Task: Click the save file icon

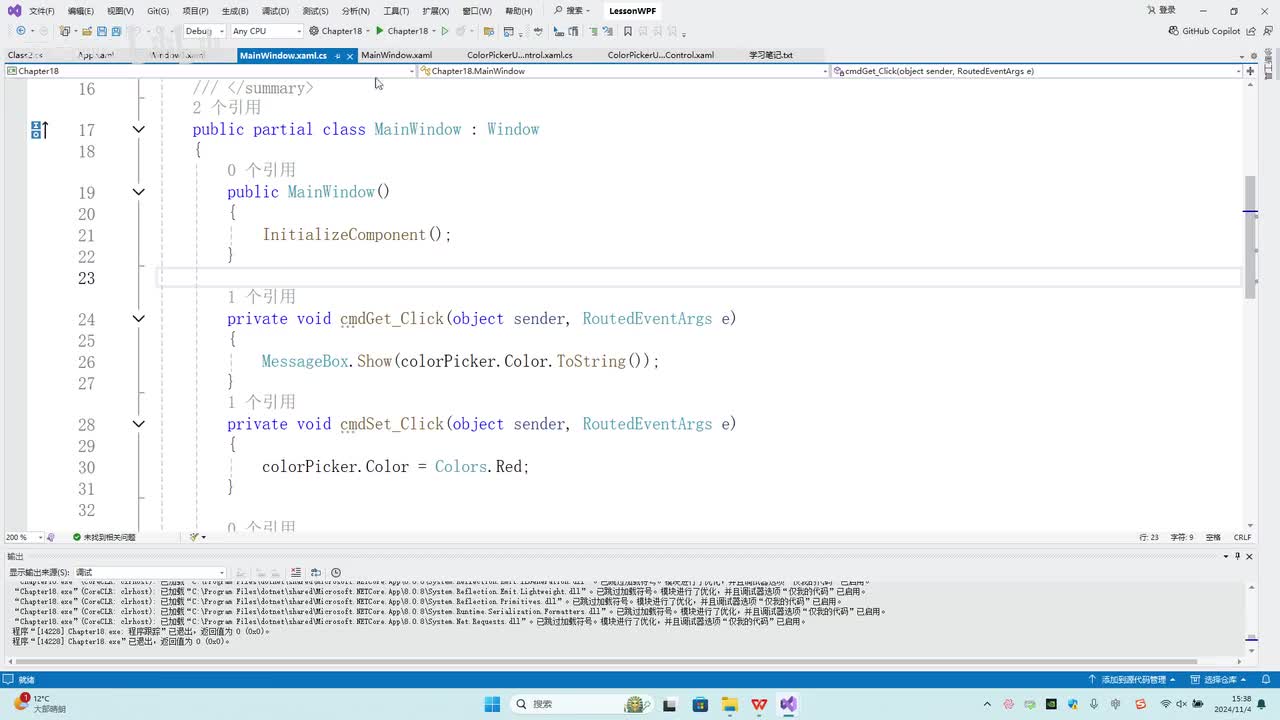Action: (101, 31)
